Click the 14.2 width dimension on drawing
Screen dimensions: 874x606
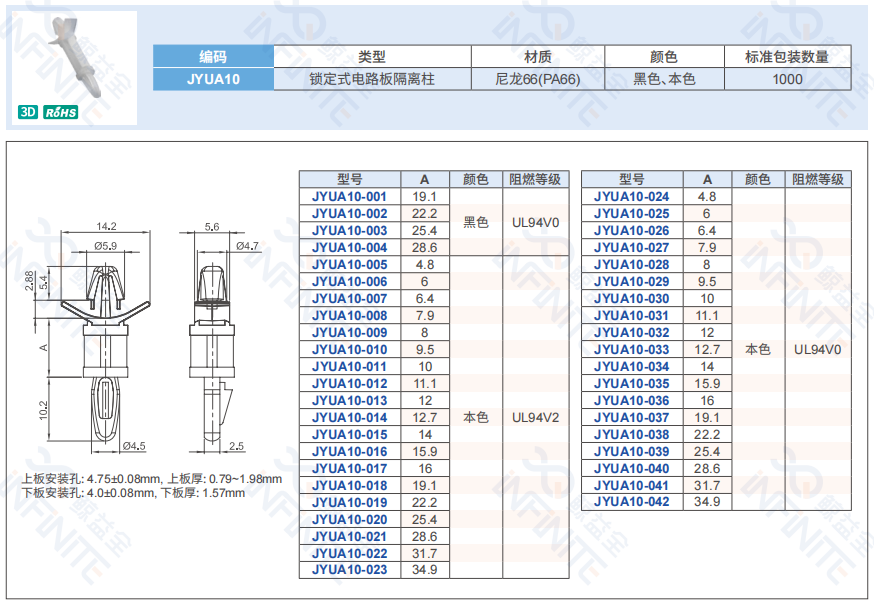[x=106, y=227]
